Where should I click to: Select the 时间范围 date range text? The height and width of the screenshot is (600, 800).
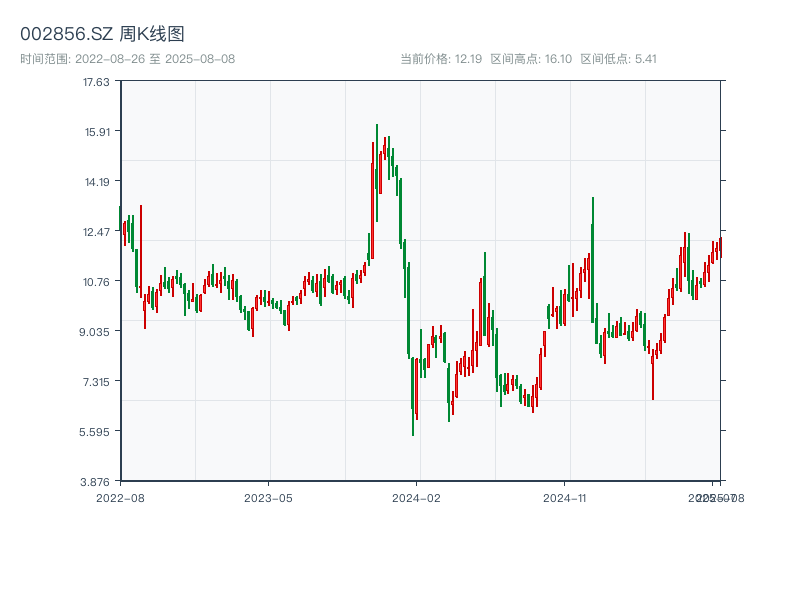point(127,59)
